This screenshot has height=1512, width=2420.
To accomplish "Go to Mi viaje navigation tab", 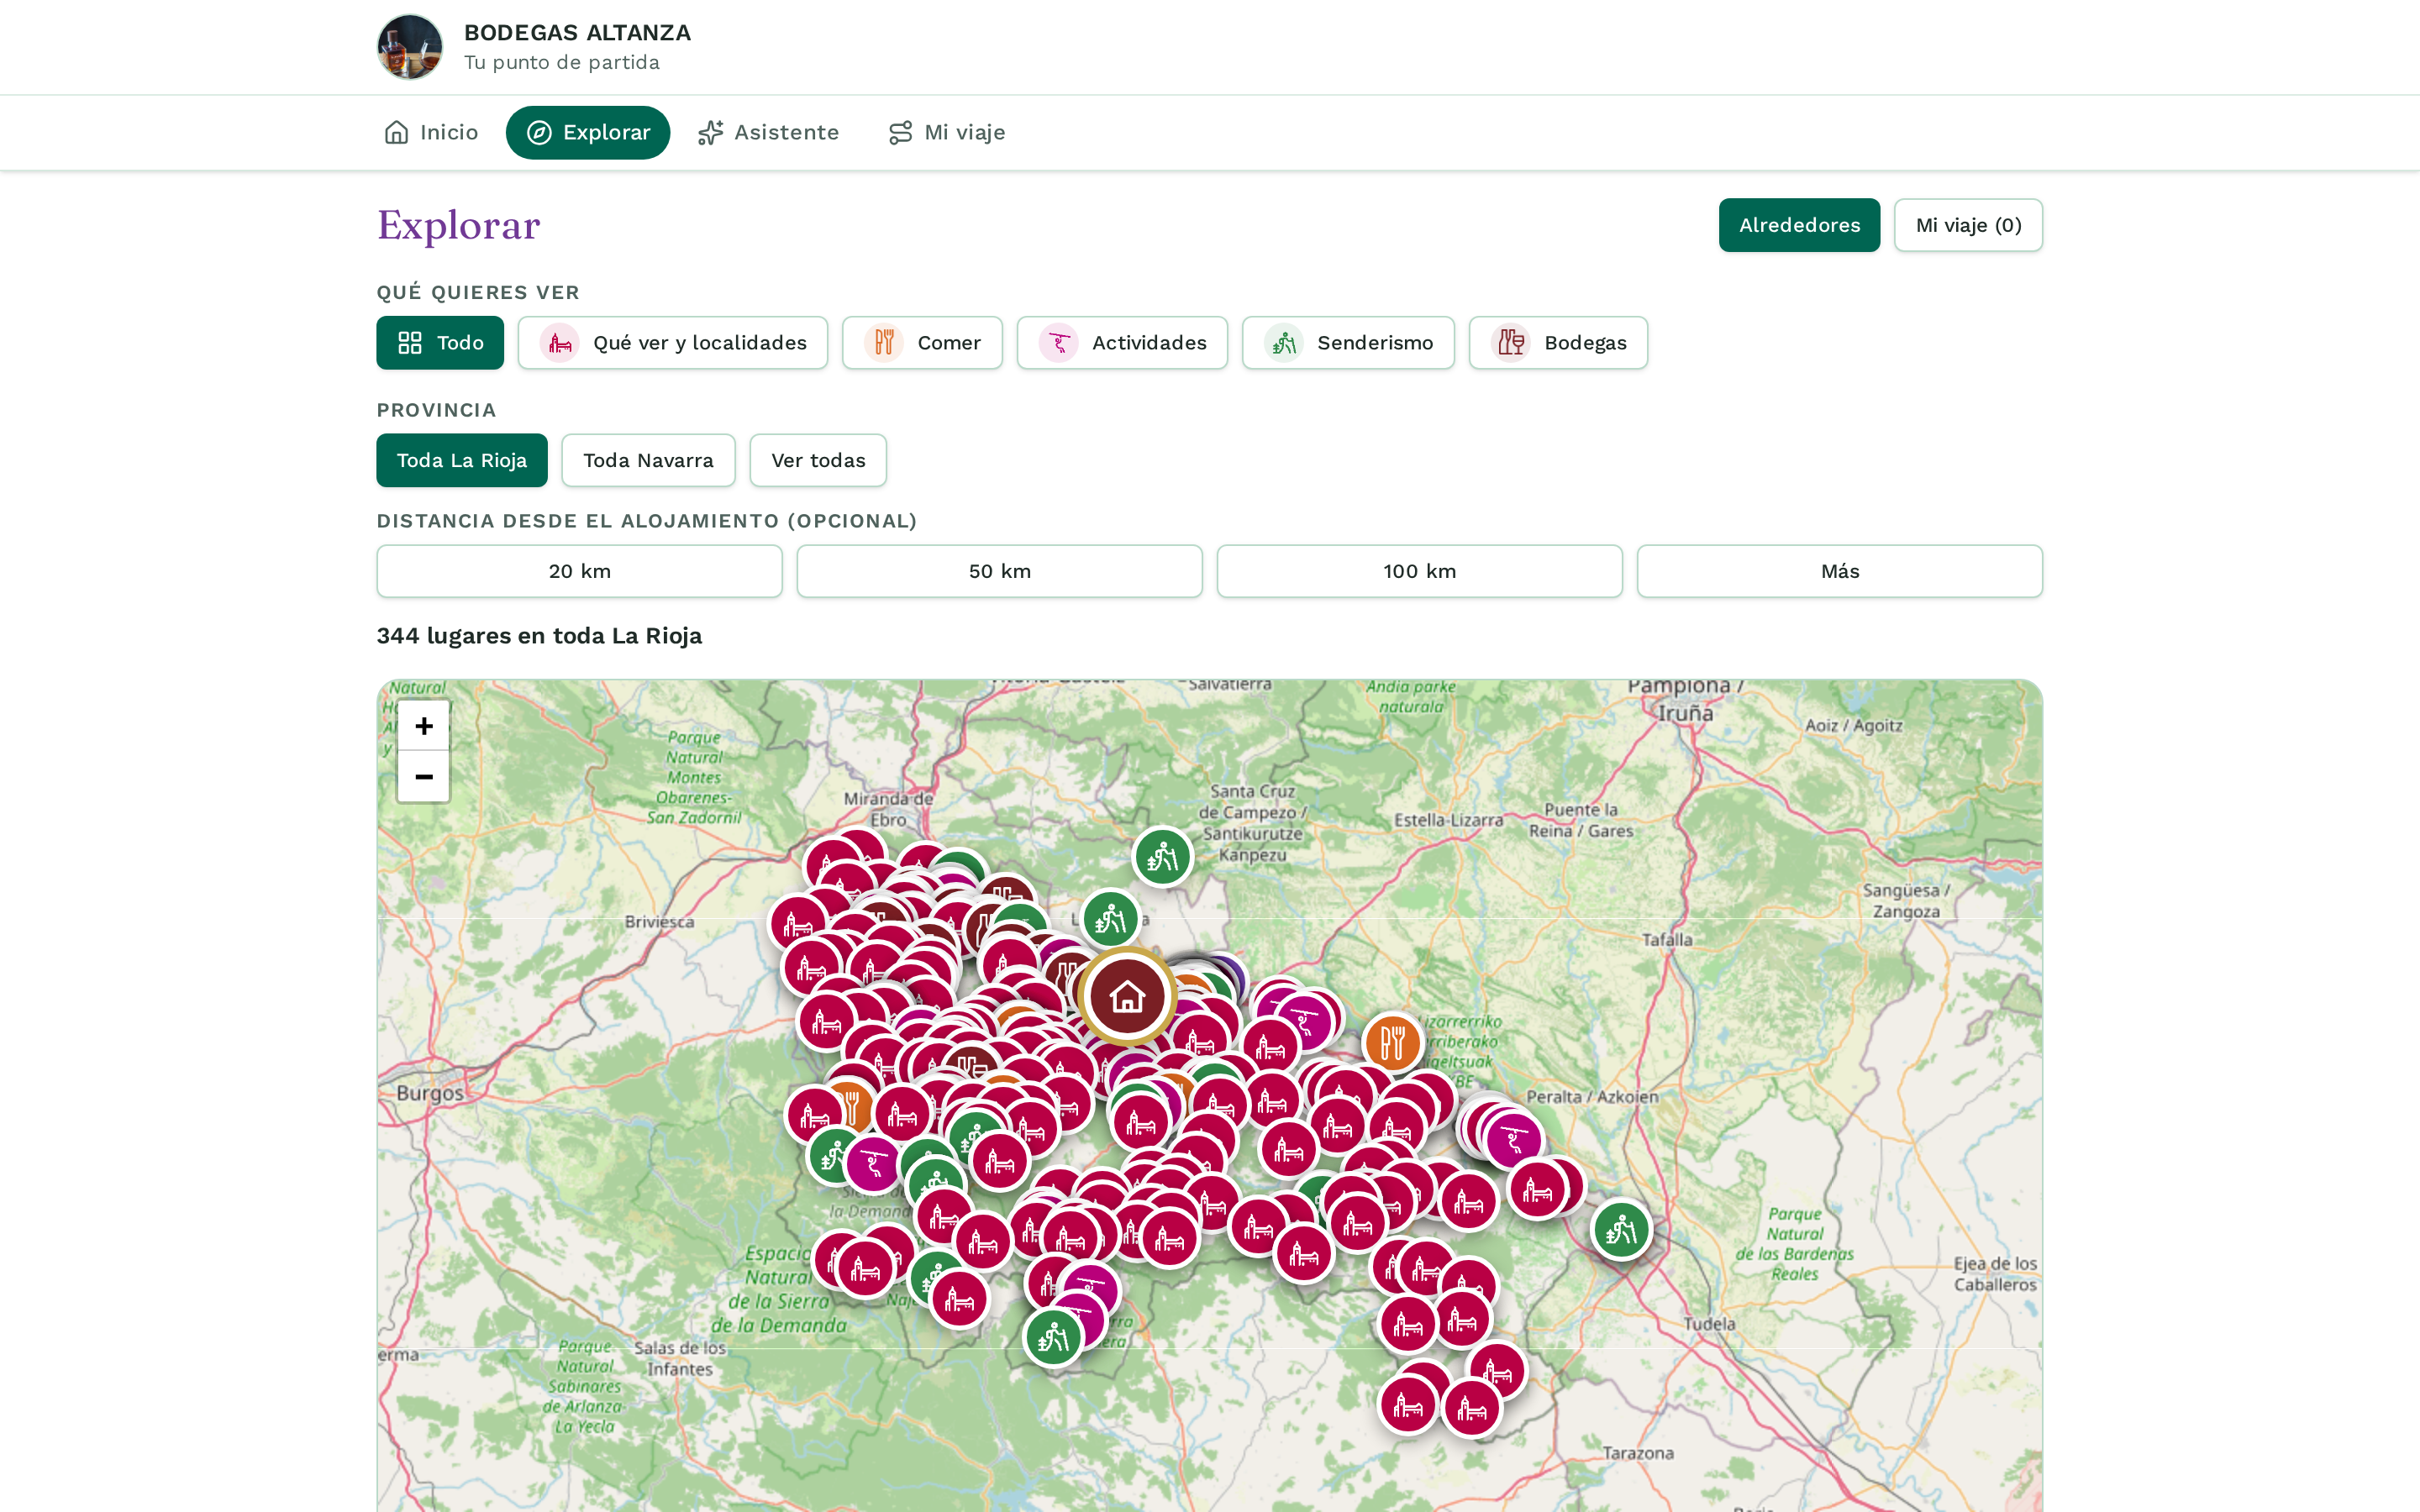I will [x=947, y=132].
